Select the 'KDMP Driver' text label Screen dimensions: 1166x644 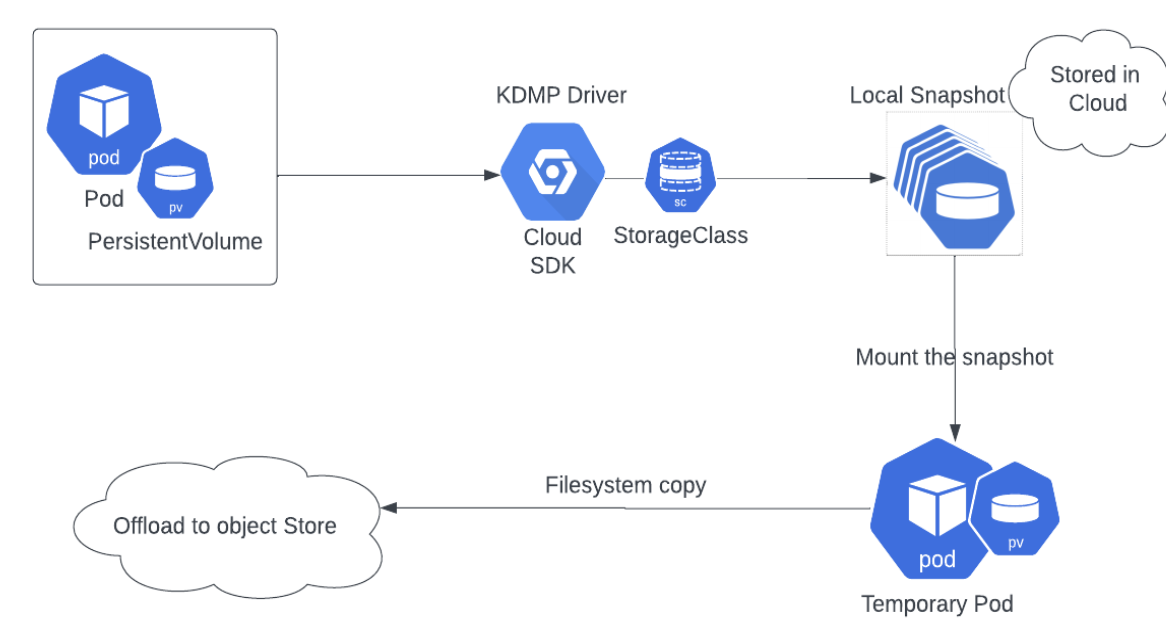561,96
